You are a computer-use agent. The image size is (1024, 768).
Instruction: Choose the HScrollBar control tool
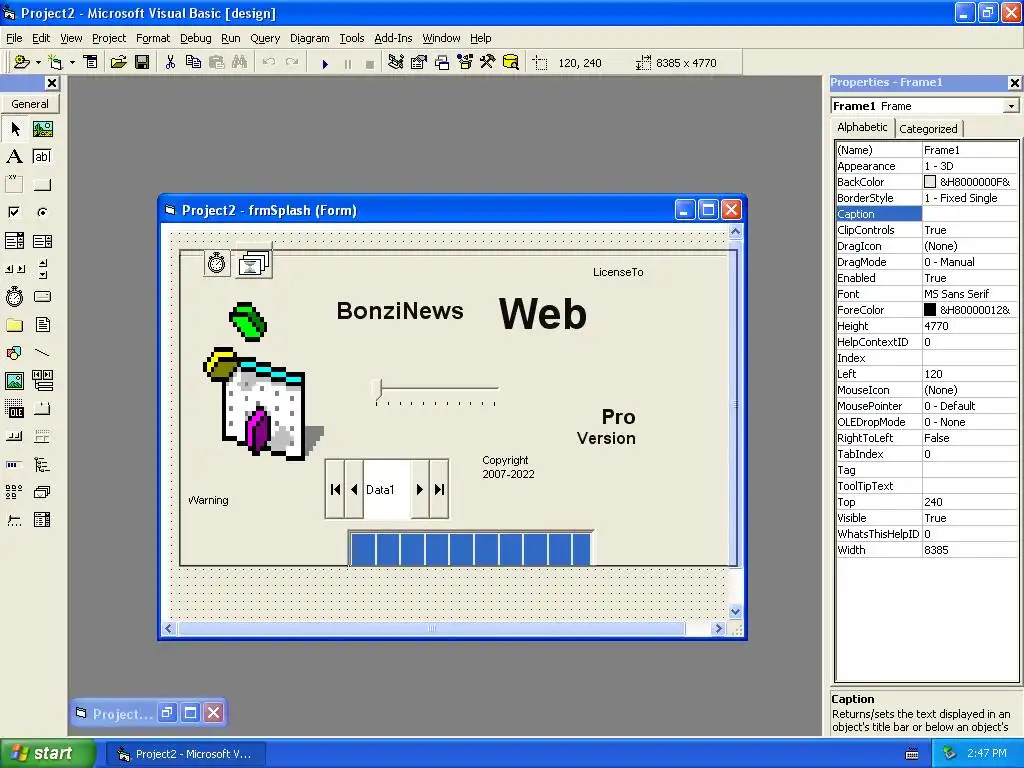click(15, 268)
